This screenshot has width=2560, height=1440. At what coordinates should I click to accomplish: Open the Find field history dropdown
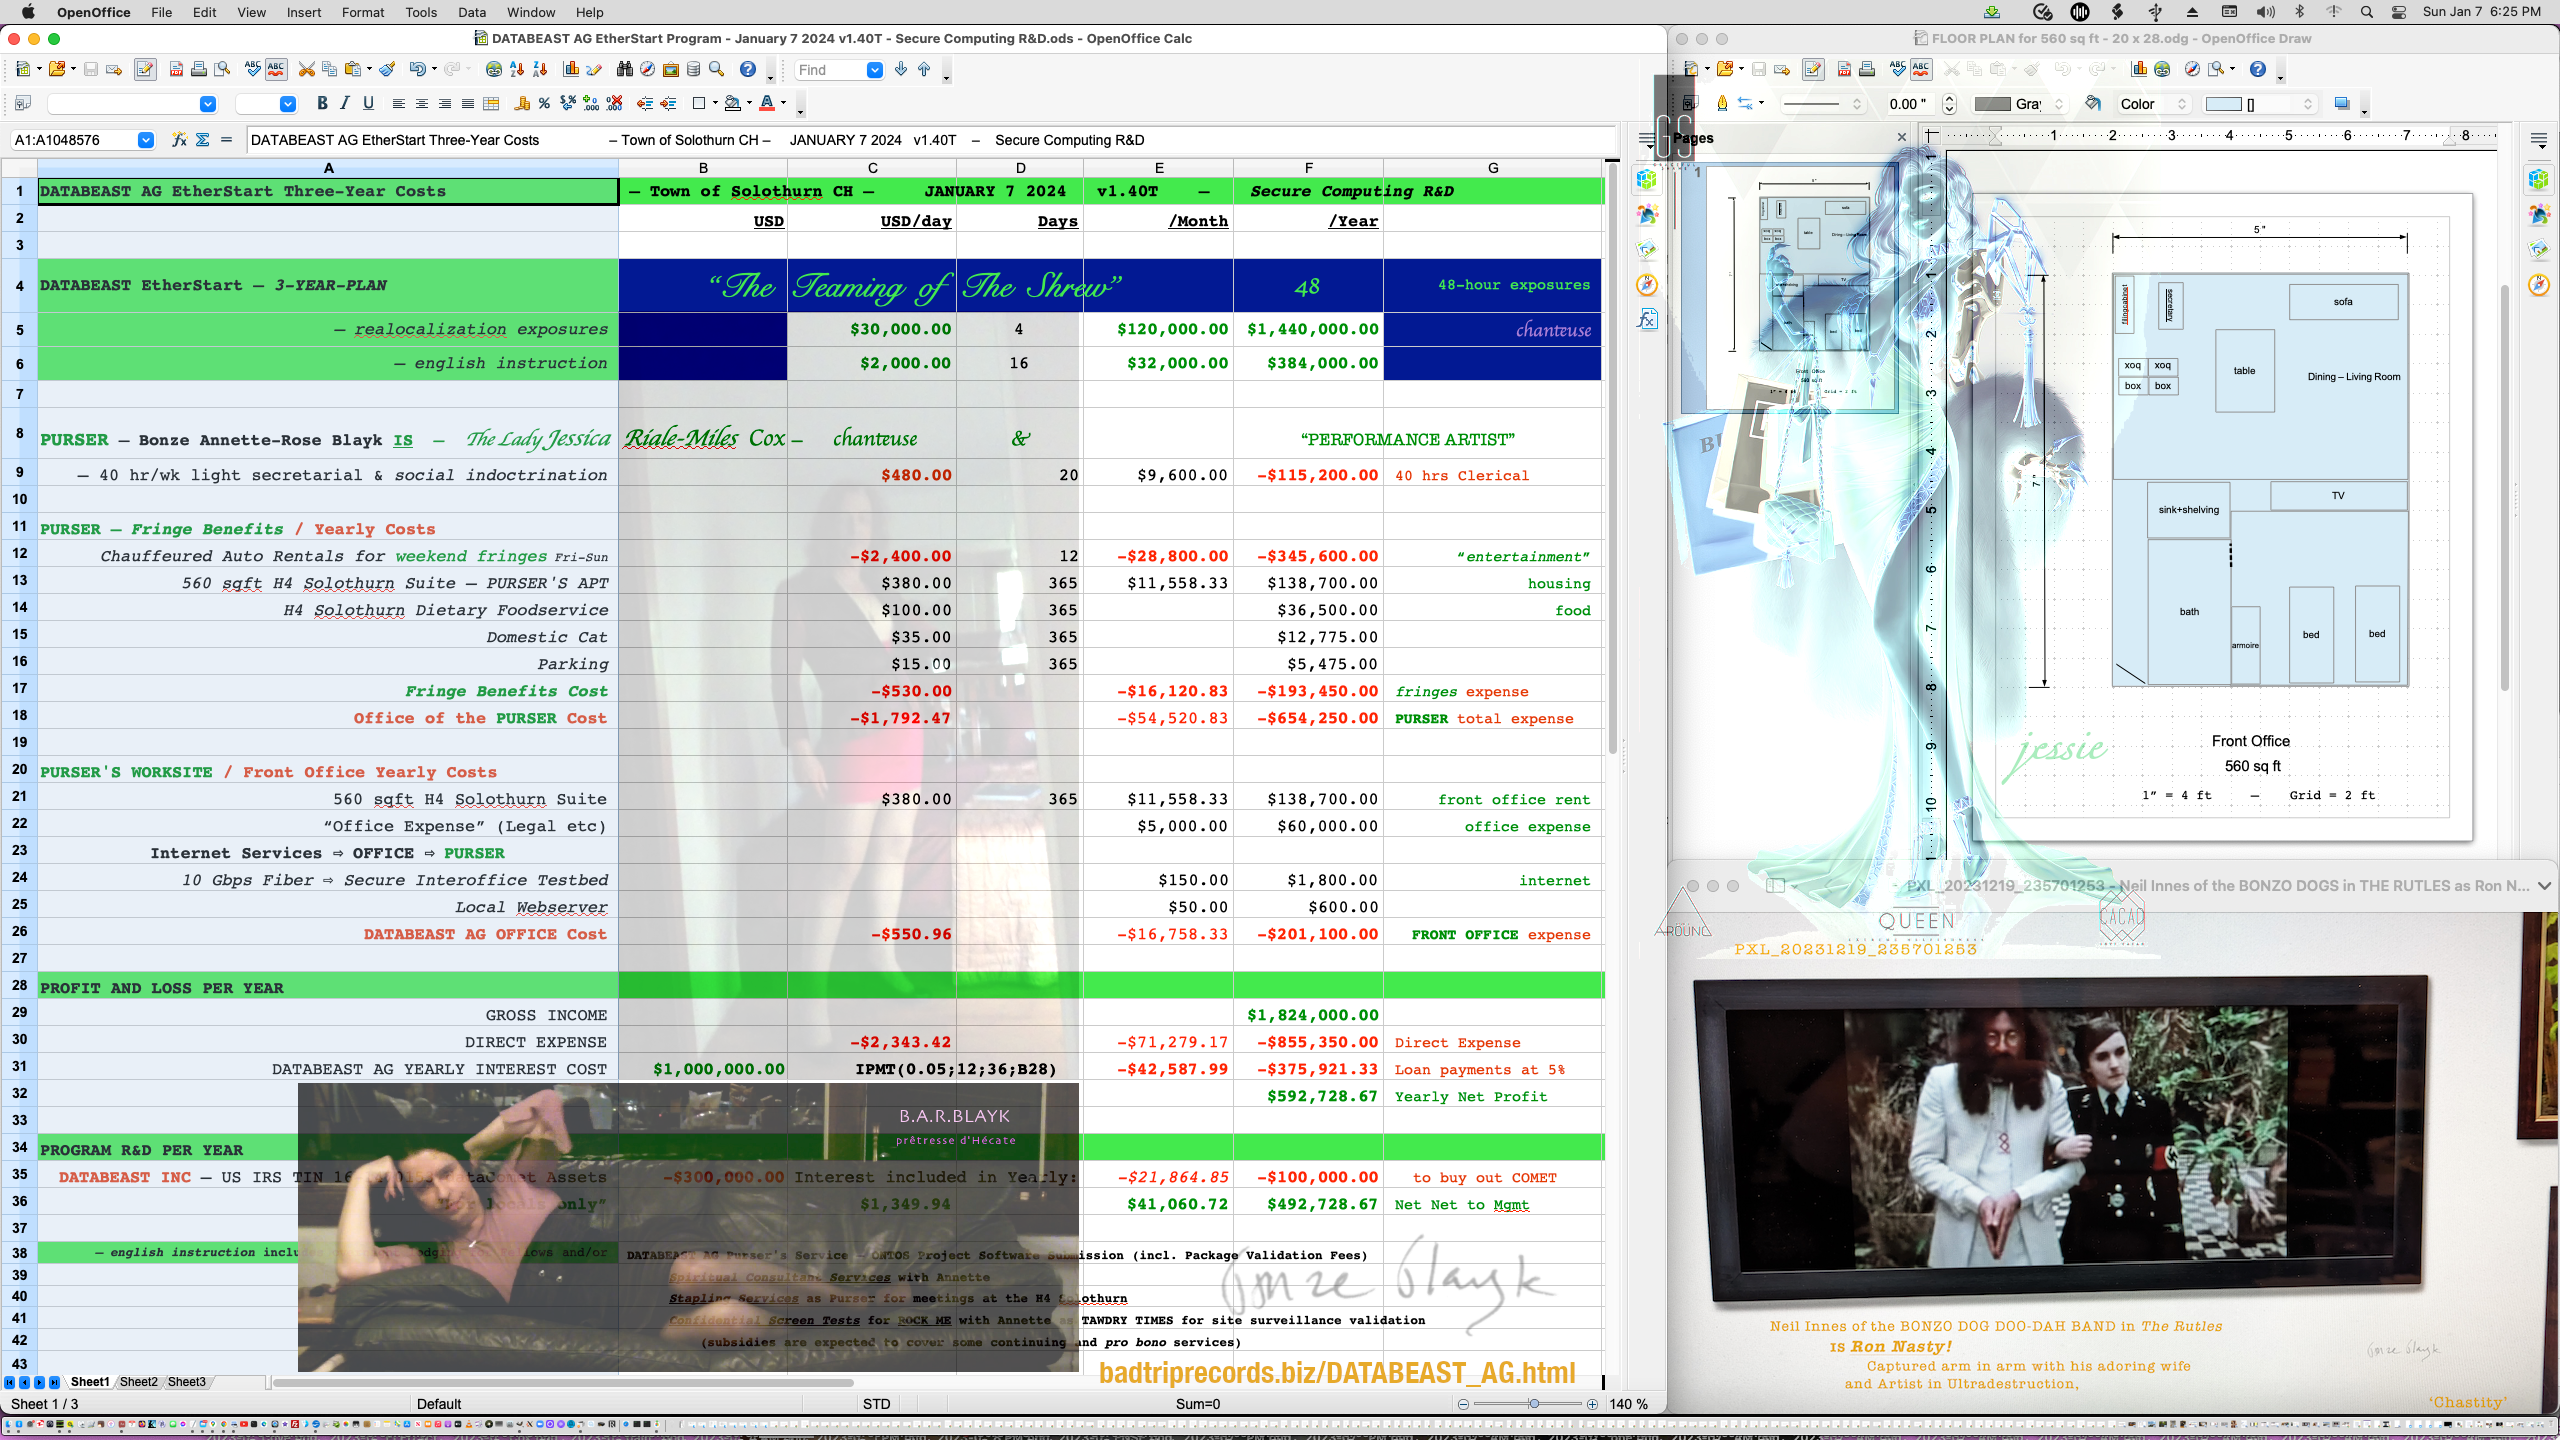coord(874,70)
